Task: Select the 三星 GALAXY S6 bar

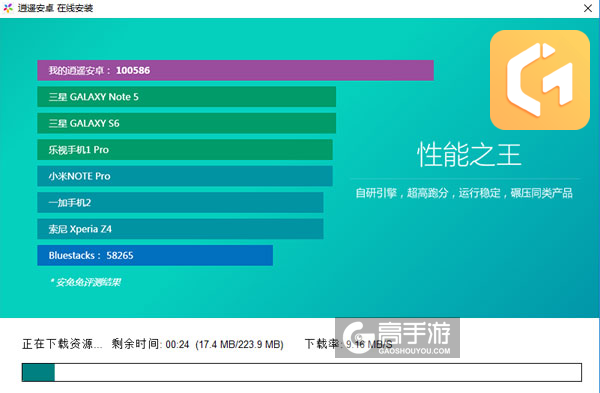Action: click(x=187, y=123)
